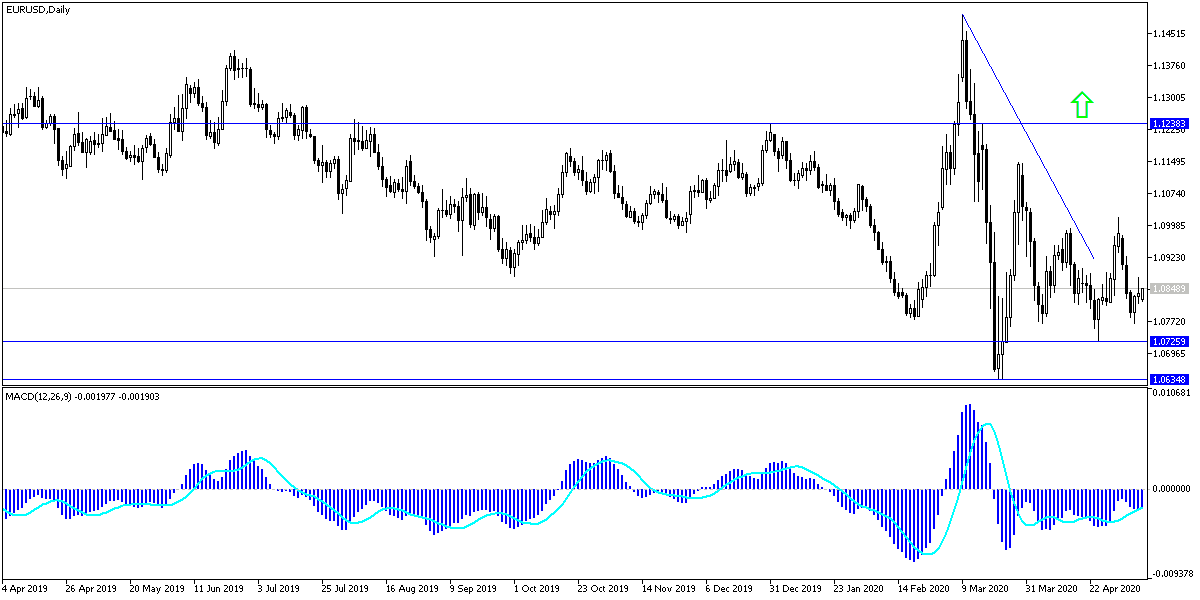Click the blue 1.07259 price label

[1168, 340]
